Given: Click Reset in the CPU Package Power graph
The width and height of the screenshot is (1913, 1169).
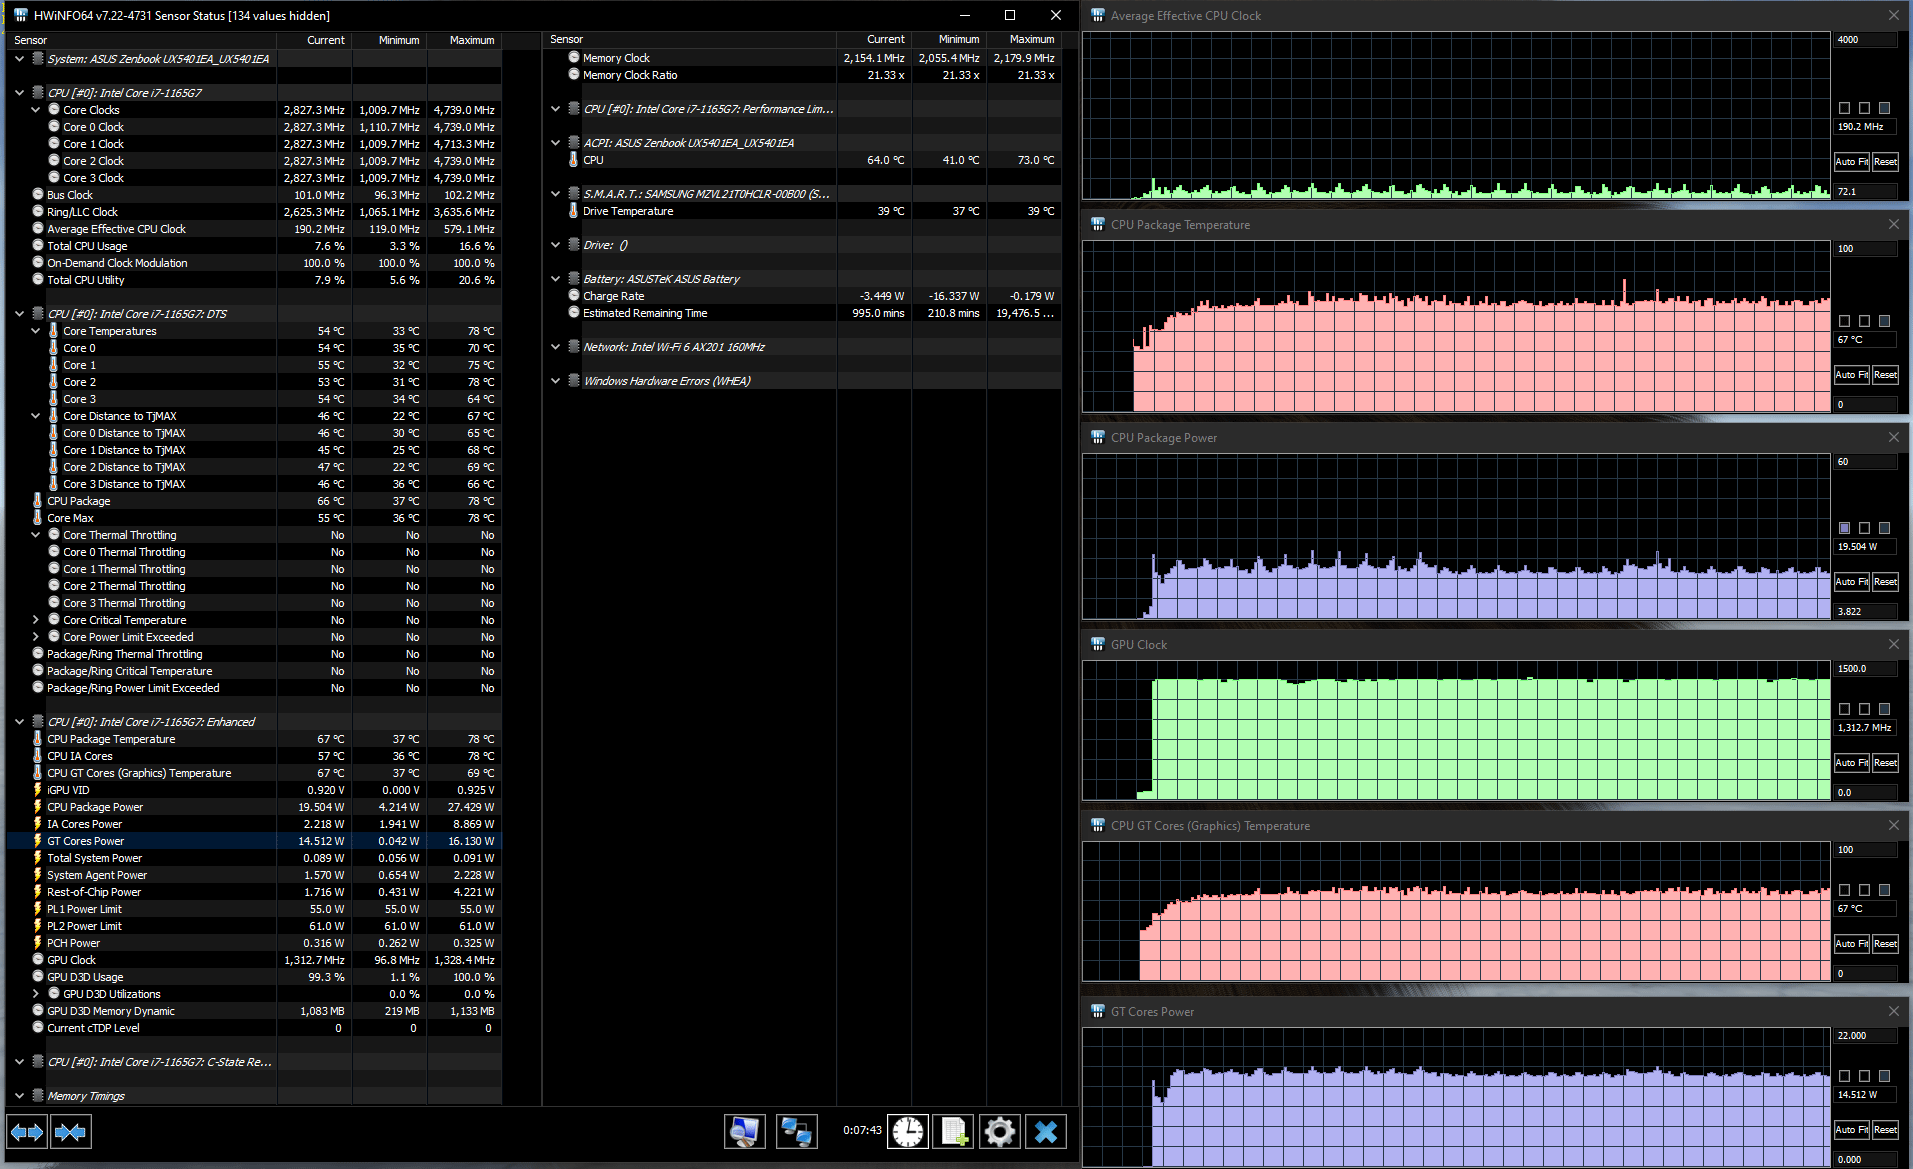Looking at the screenshot, I should (1885, 582).
